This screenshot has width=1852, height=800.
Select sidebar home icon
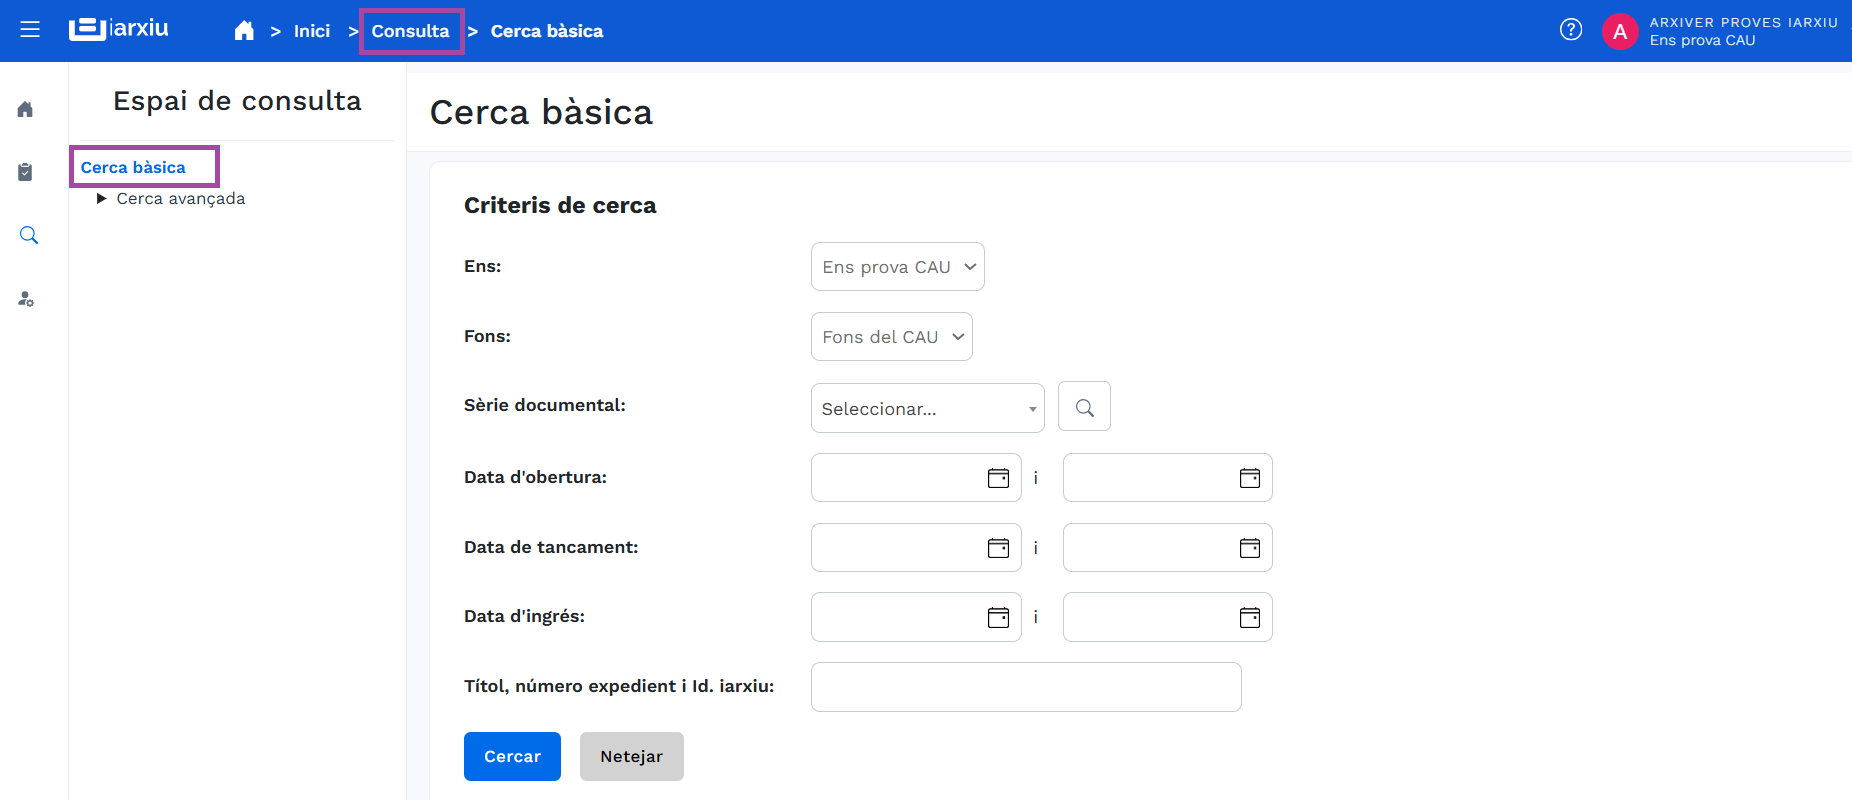coord(26,109)
